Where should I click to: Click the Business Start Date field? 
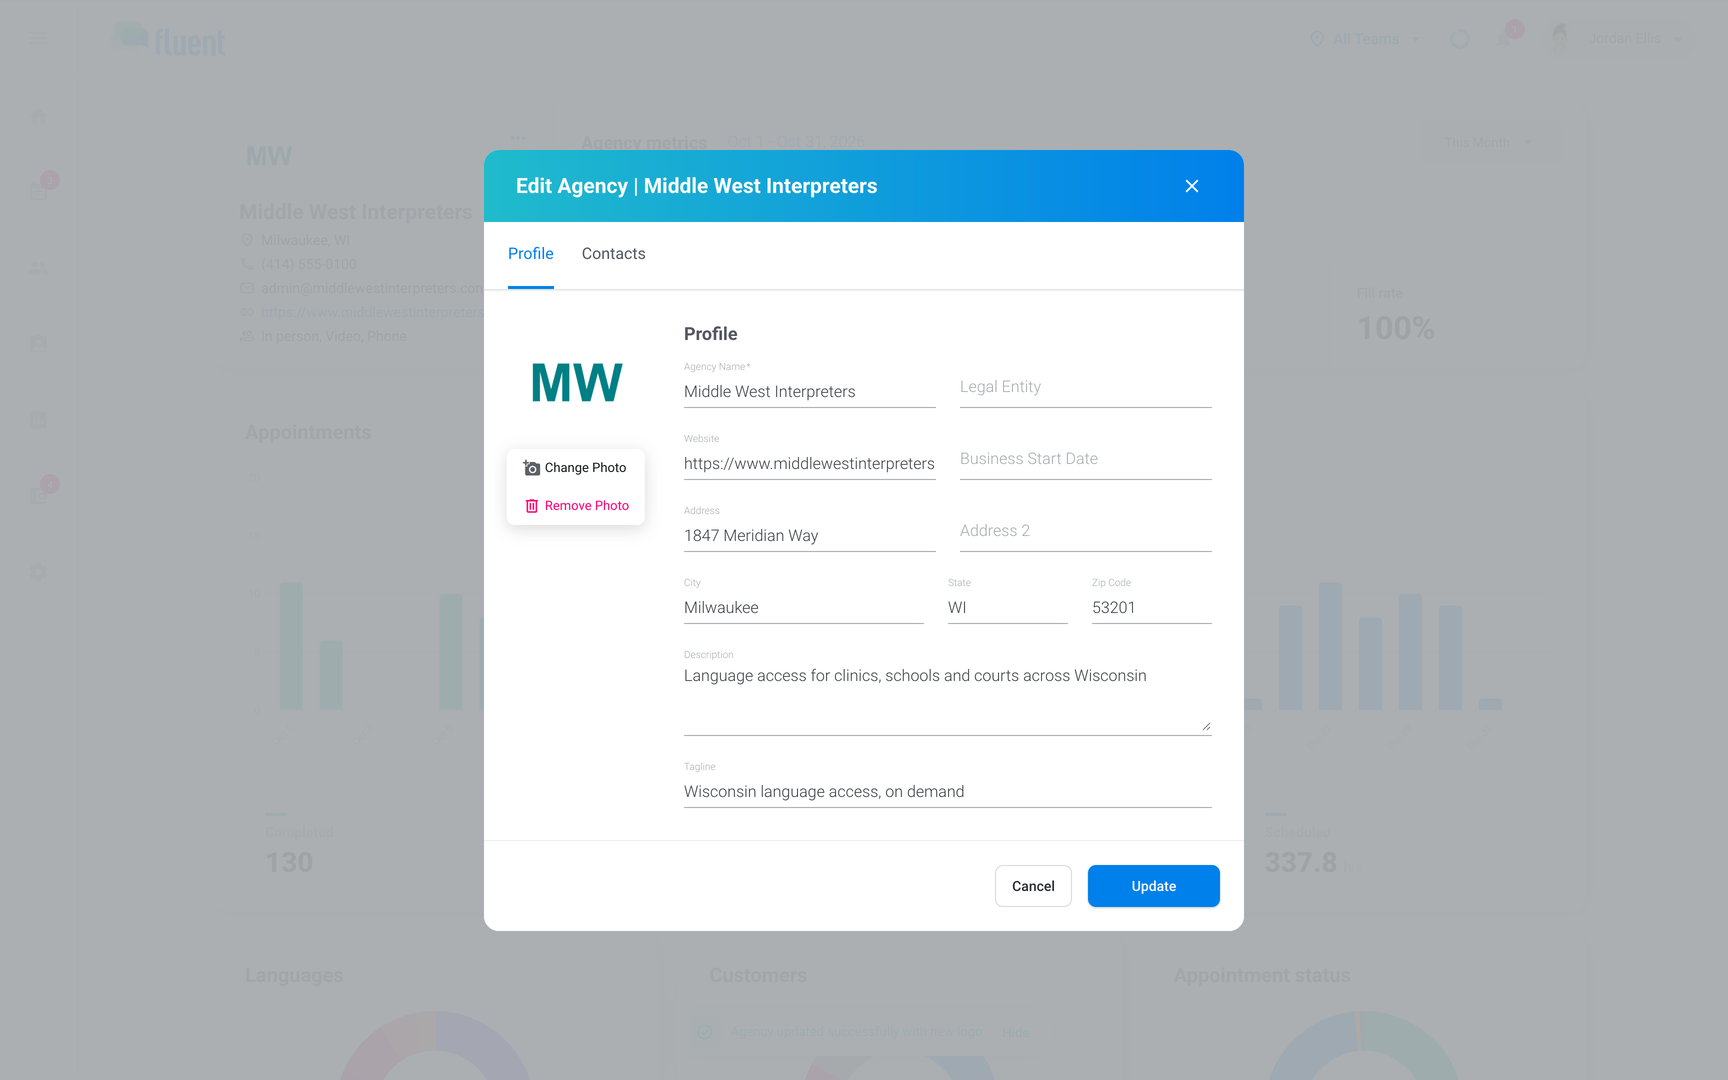click(x=1086, y=459)
